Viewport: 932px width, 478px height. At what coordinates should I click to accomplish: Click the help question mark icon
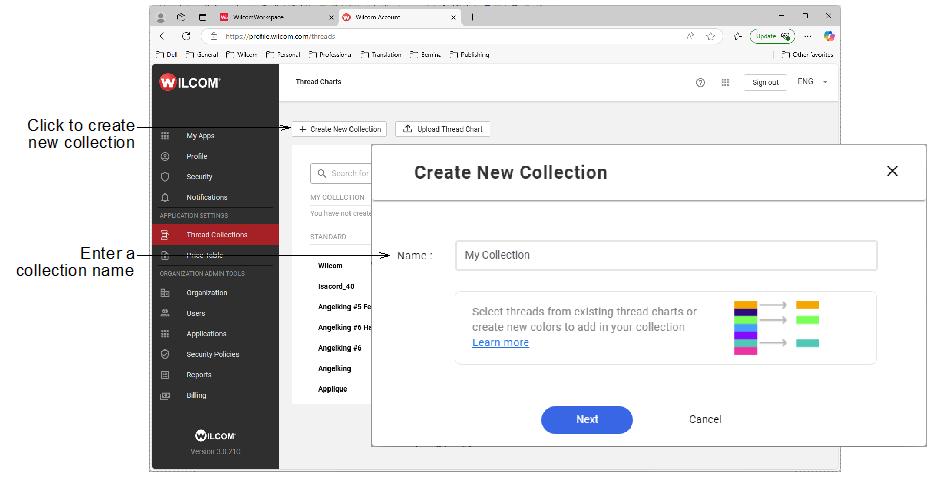(700, 83)
